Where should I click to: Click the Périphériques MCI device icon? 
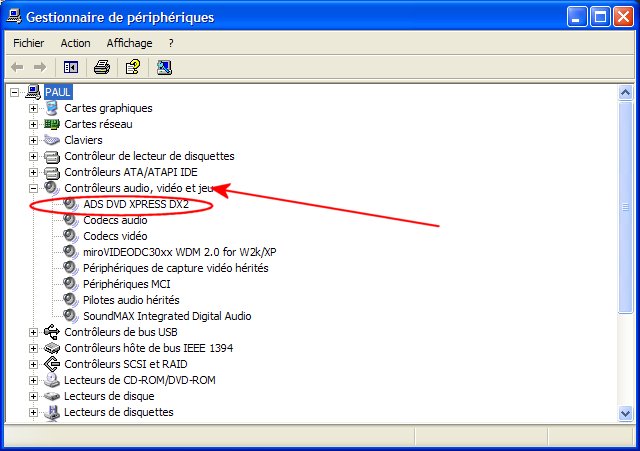71,284
